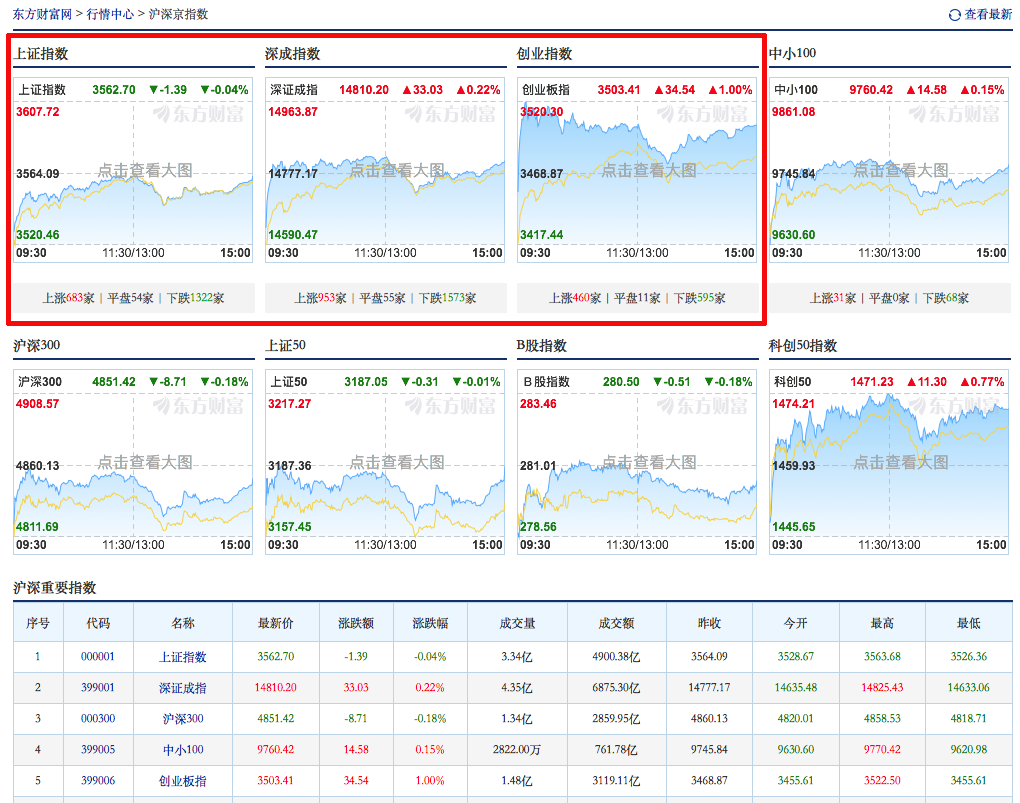Open 中小100 name link in table
The width and height of the screenshot is (1020, 803).
tap(183, 750)
